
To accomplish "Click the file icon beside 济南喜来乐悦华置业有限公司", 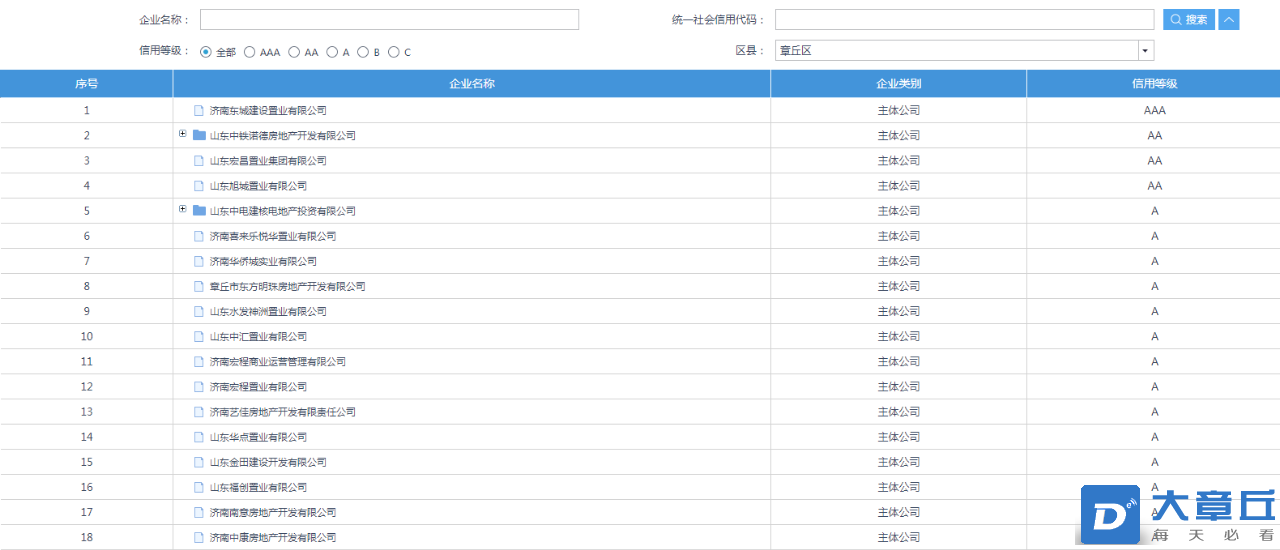I will (x=199, y=237).
